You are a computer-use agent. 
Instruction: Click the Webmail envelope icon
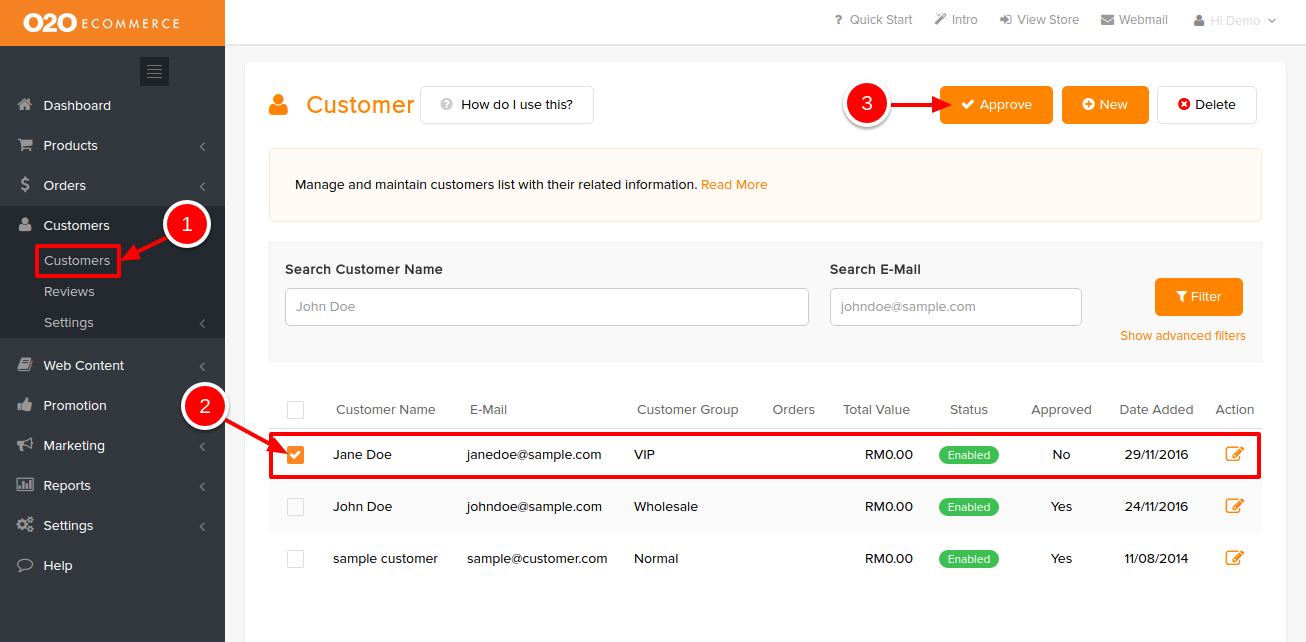[1107, 20]
